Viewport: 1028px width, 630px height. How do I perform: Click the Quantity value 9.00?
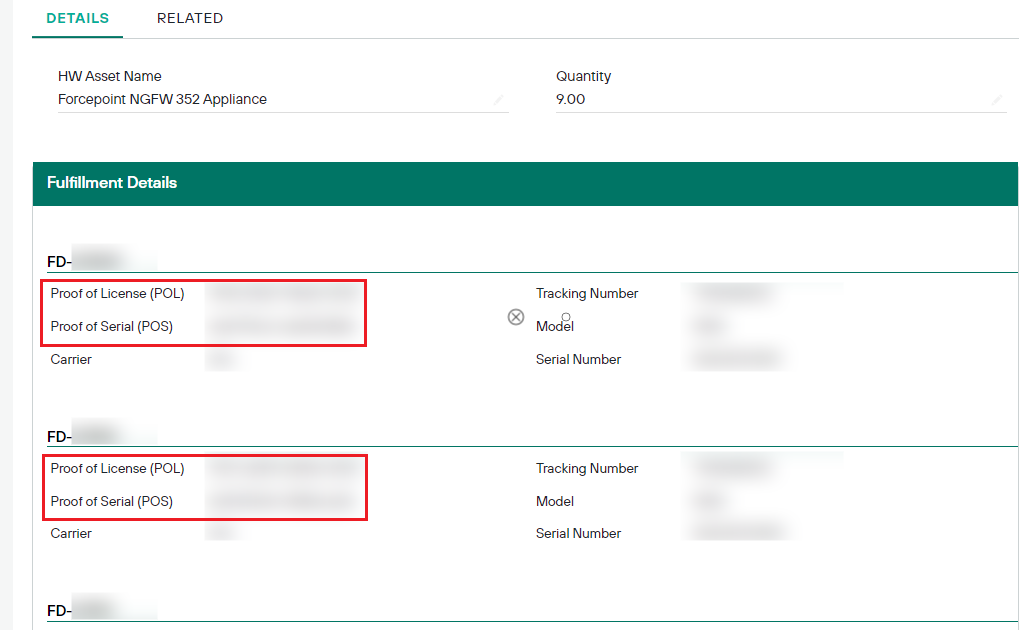point(572,99)
